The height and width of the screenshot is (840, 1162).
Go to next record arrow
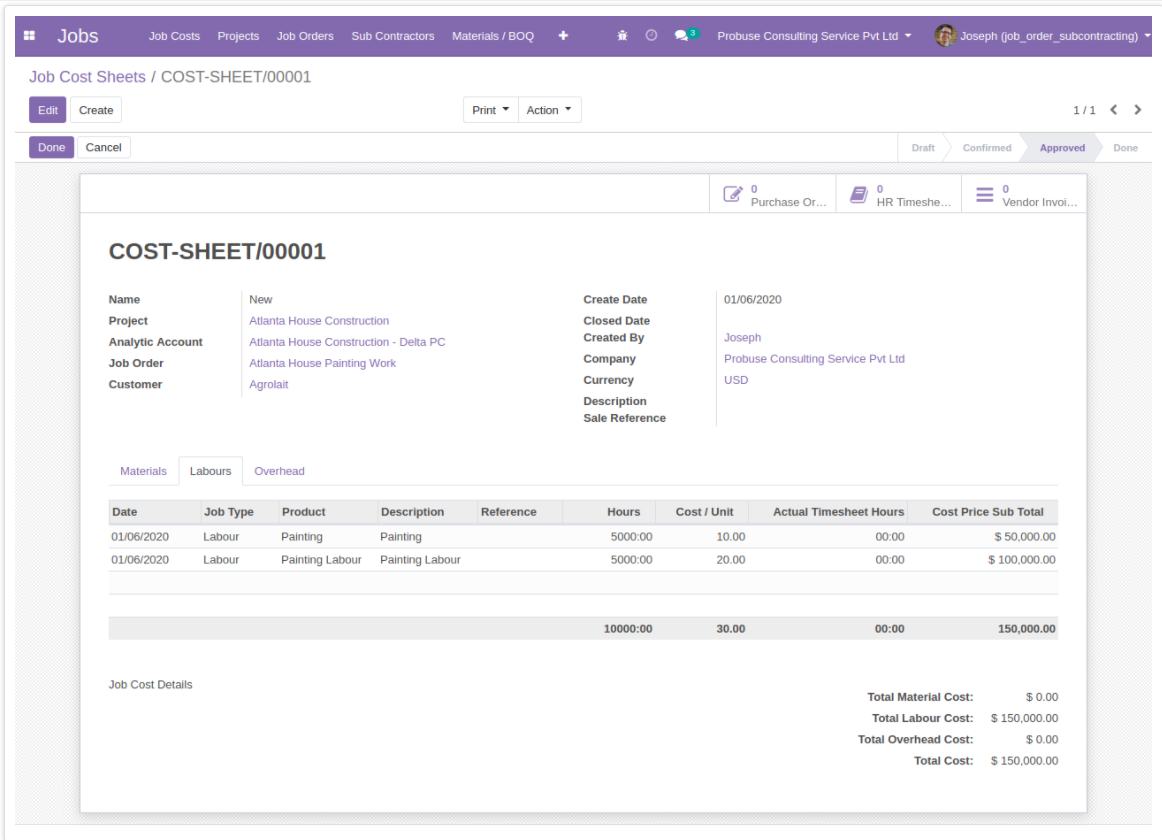[x=1138, y=110]
